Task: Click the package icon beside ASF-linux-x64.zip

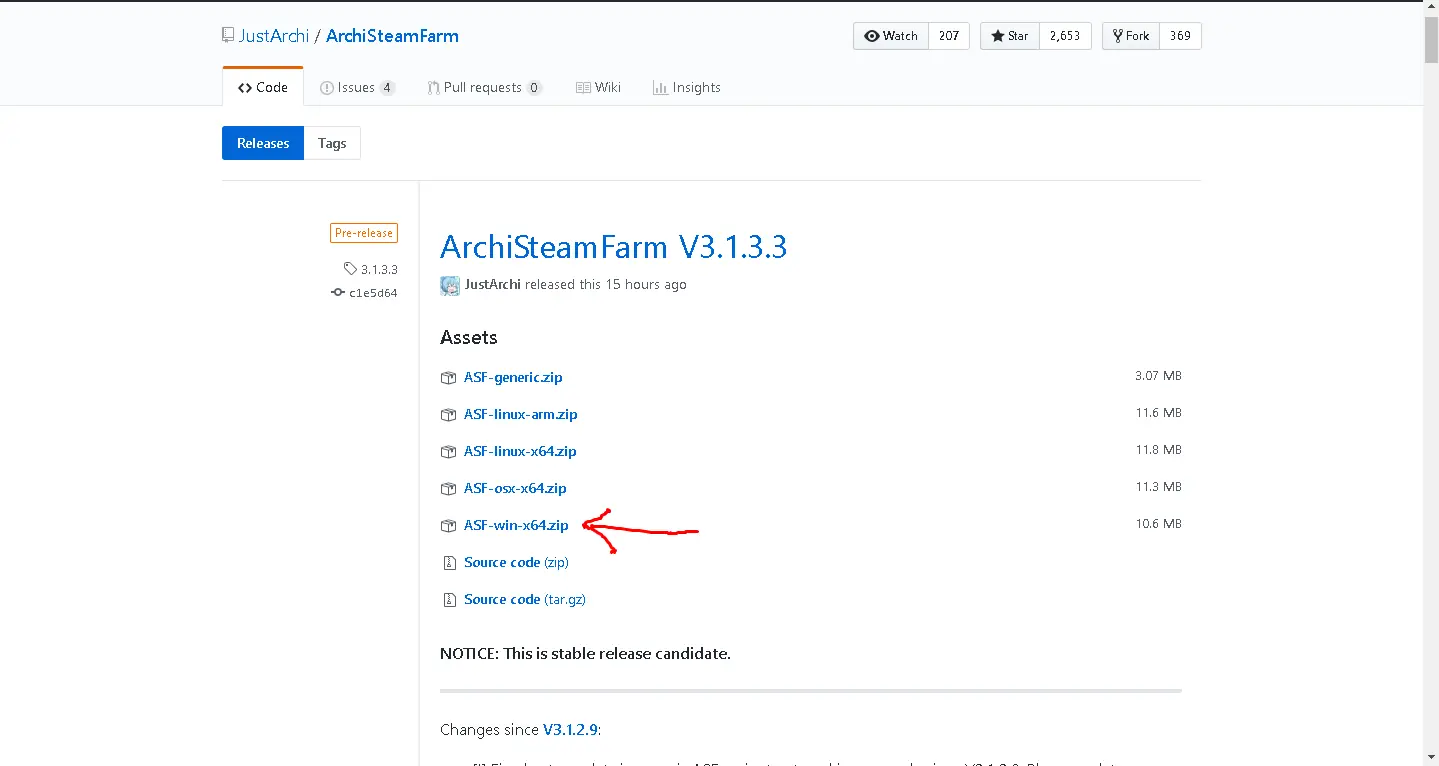Action: tap(448, 452)
